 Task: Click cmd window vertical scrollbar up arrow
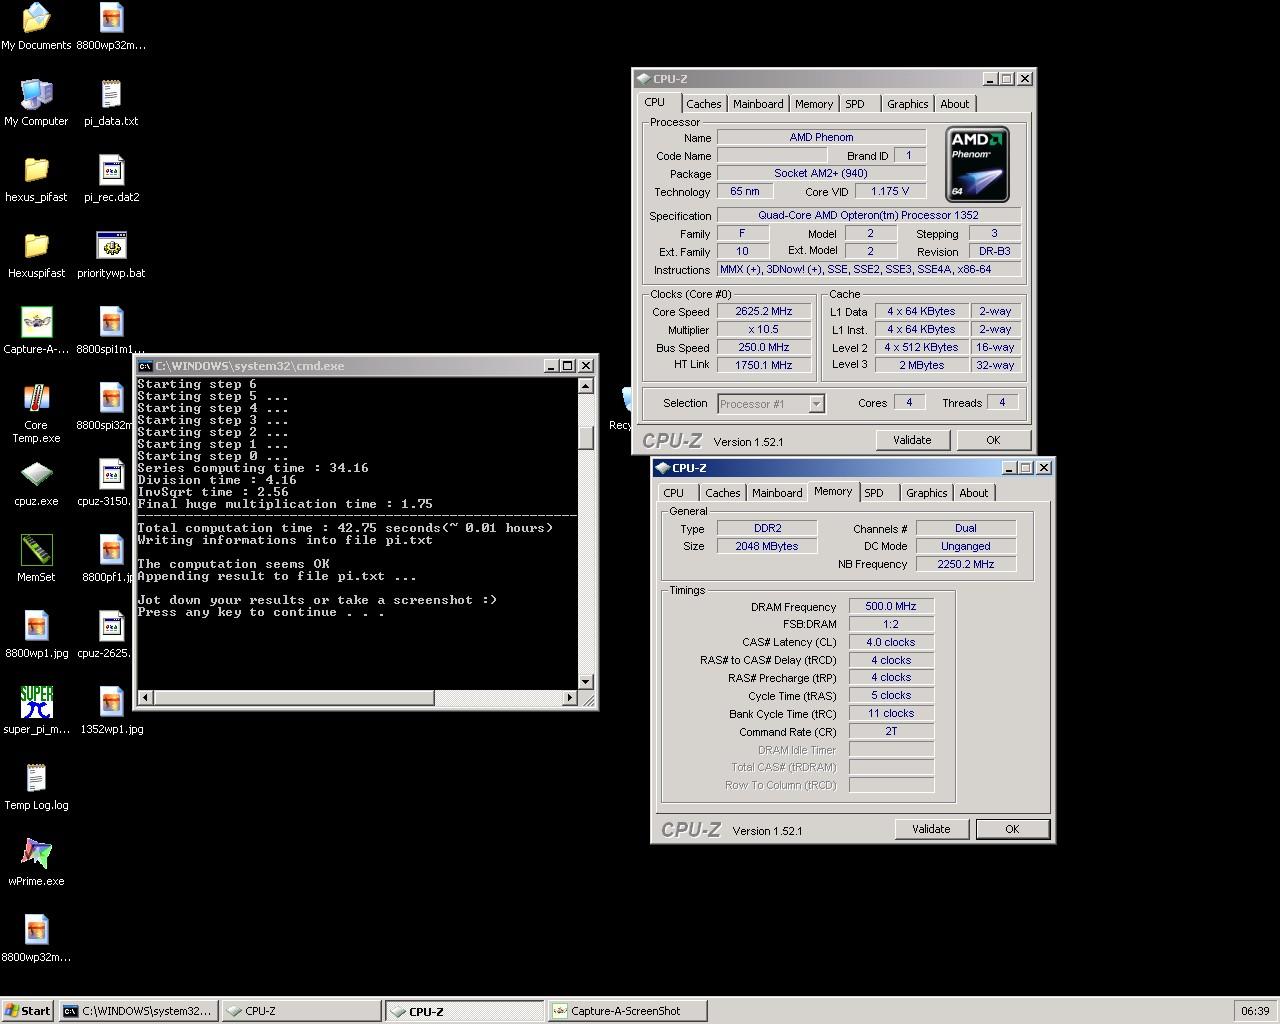[586, 386]
